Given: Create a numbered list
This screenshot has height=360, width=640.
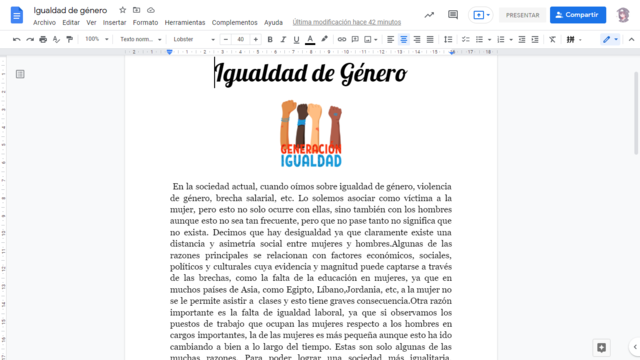Looking at the screenshot, I should [x=501, y=39].
